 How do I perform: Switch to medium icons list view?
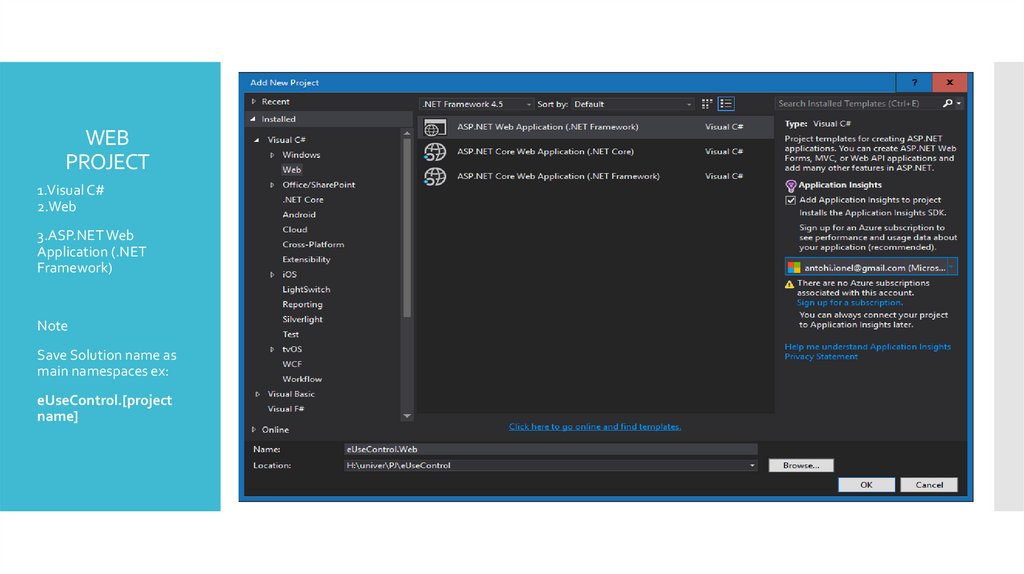click(x=726, y=104)
